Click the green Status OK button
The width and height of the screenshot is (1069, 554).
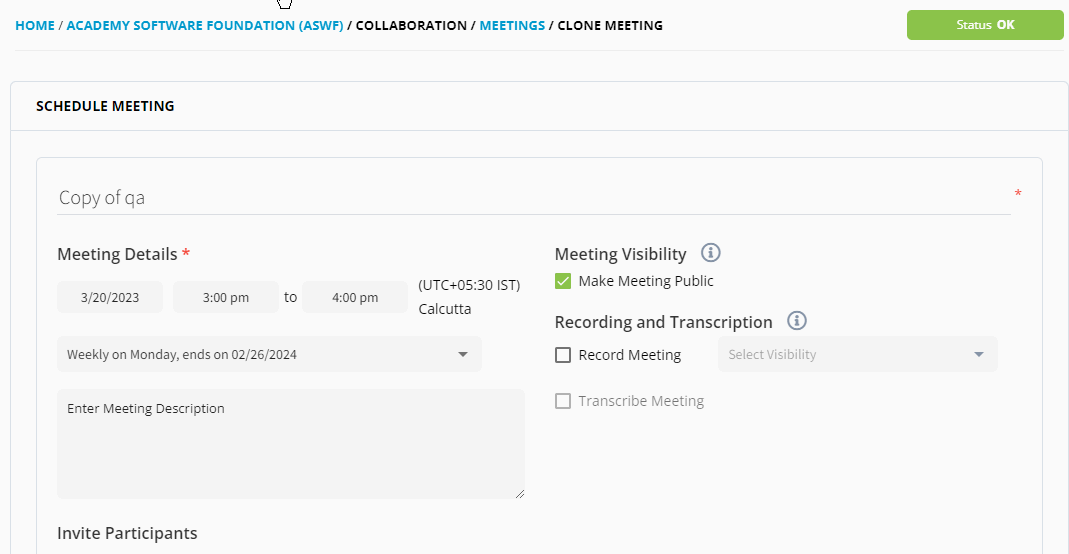click(984, 25)
